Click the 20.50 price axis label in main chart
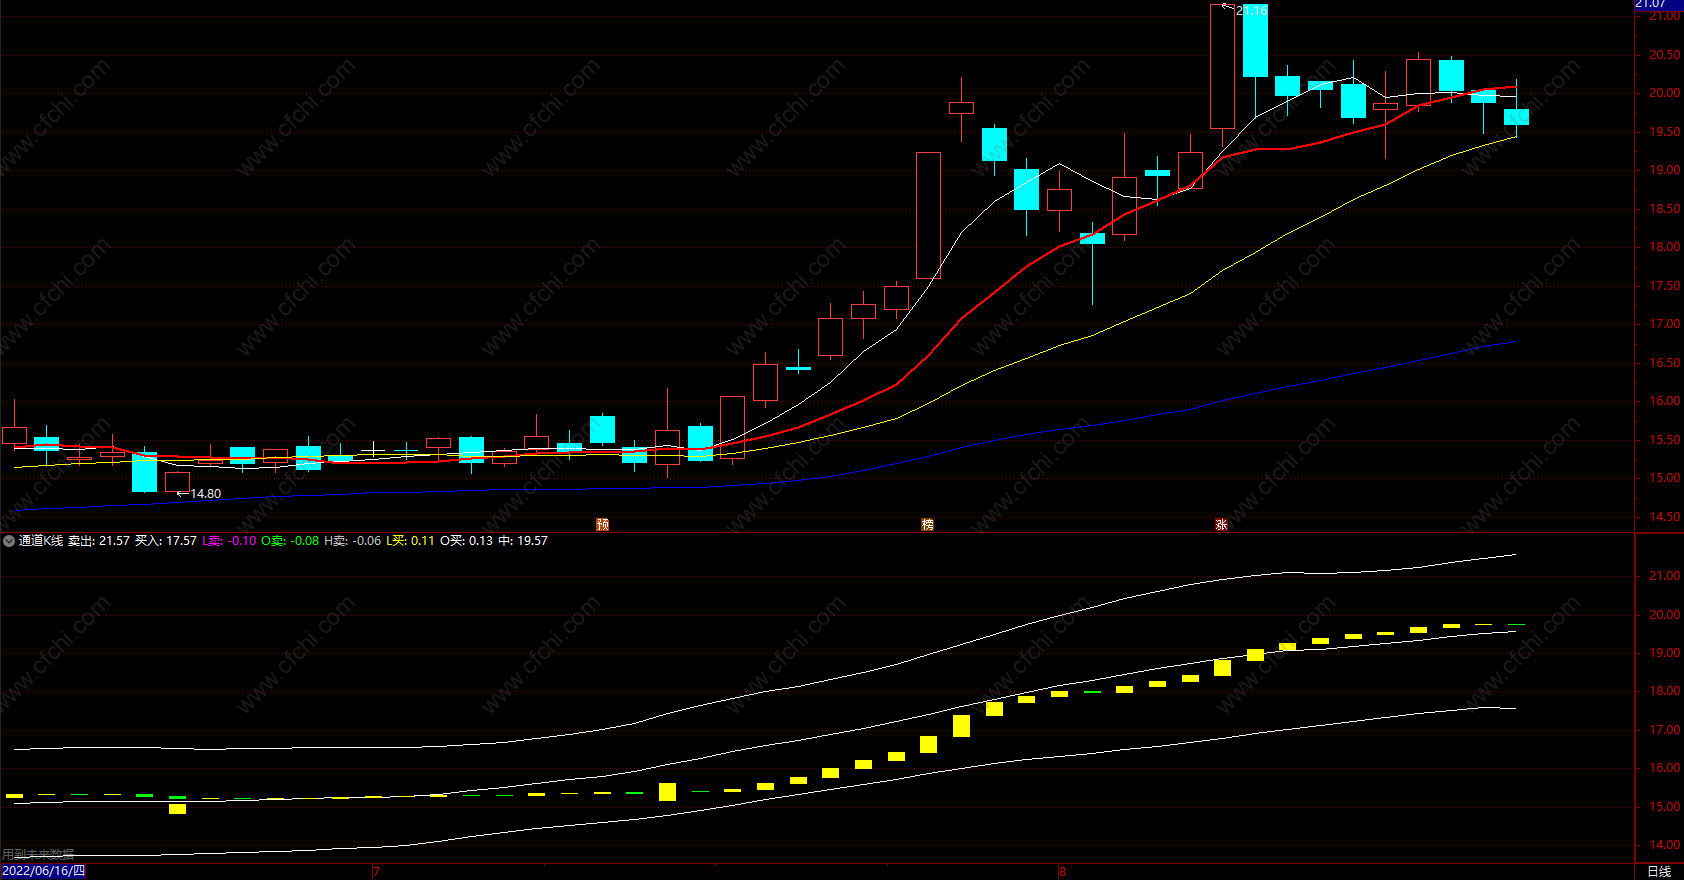This screenshot has height=880, width=1684. tap(1665, 55)
